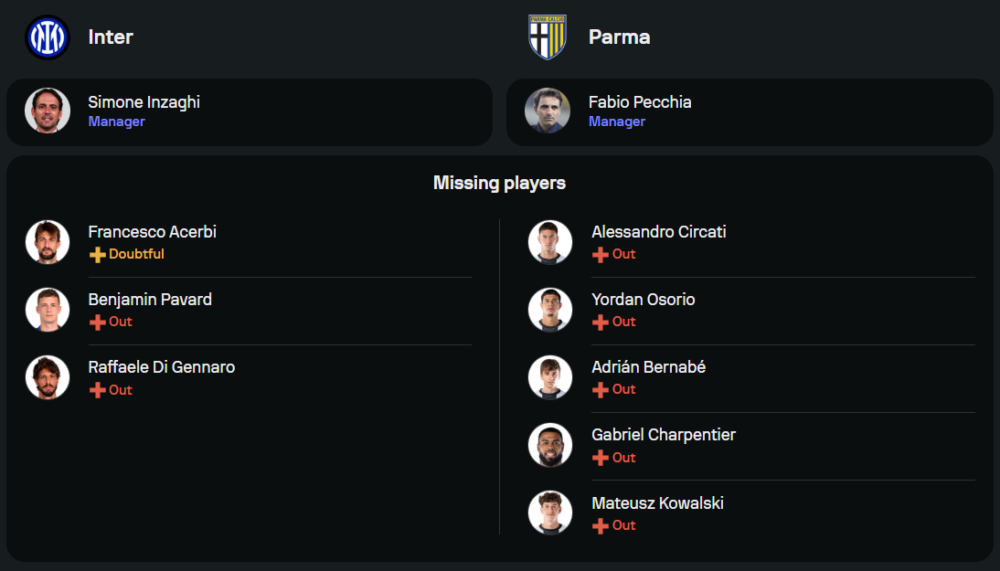Click the Missing players section heading

(499, 183)
